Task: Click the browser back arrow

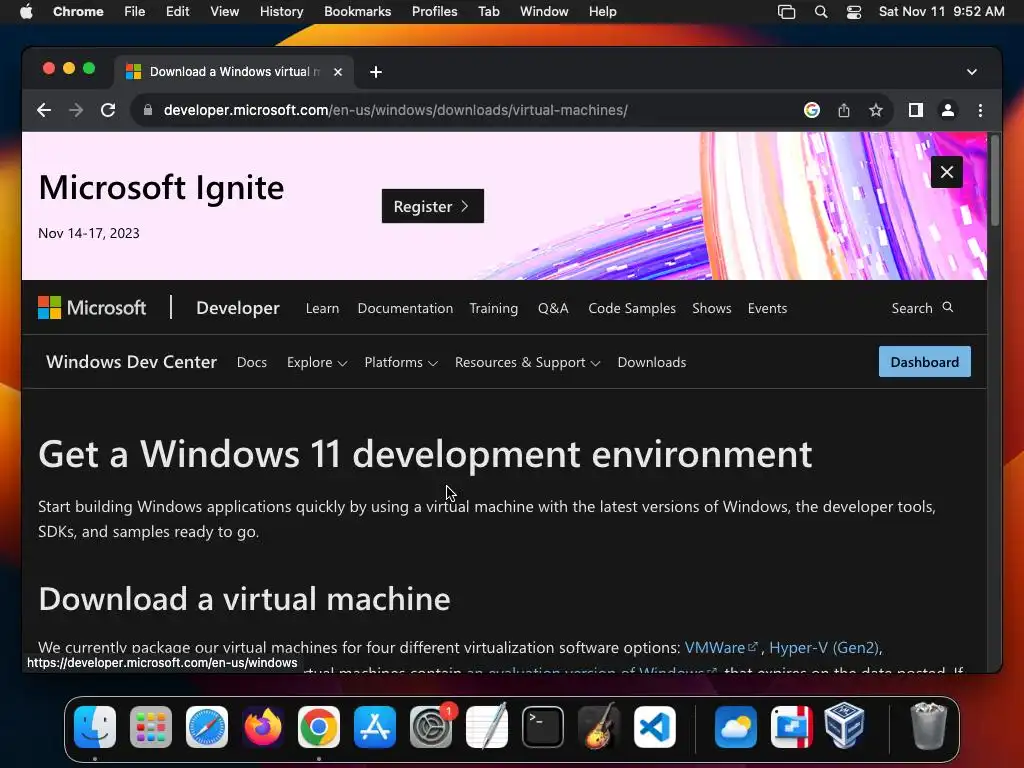Action: click(44, 110)
